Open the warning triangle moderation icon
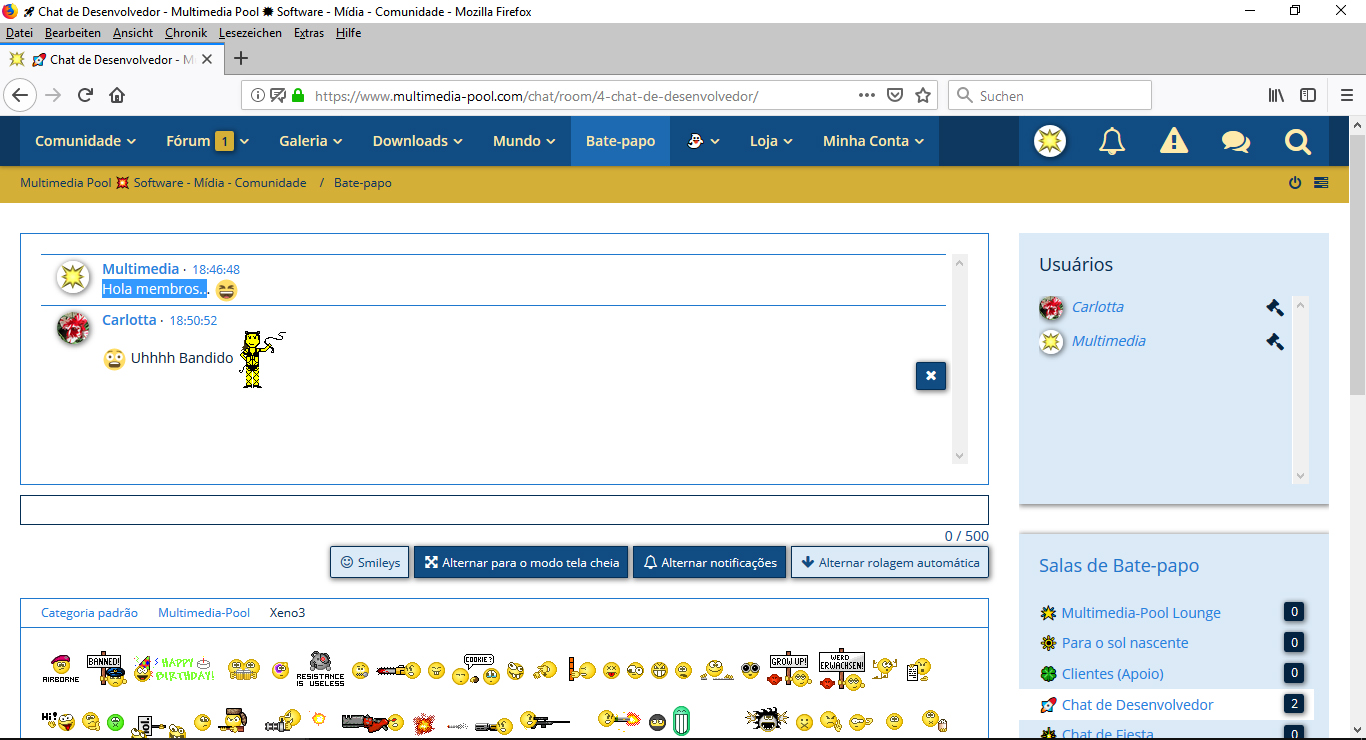This screenshot has width=1366, height=740. click(1174, 141)
